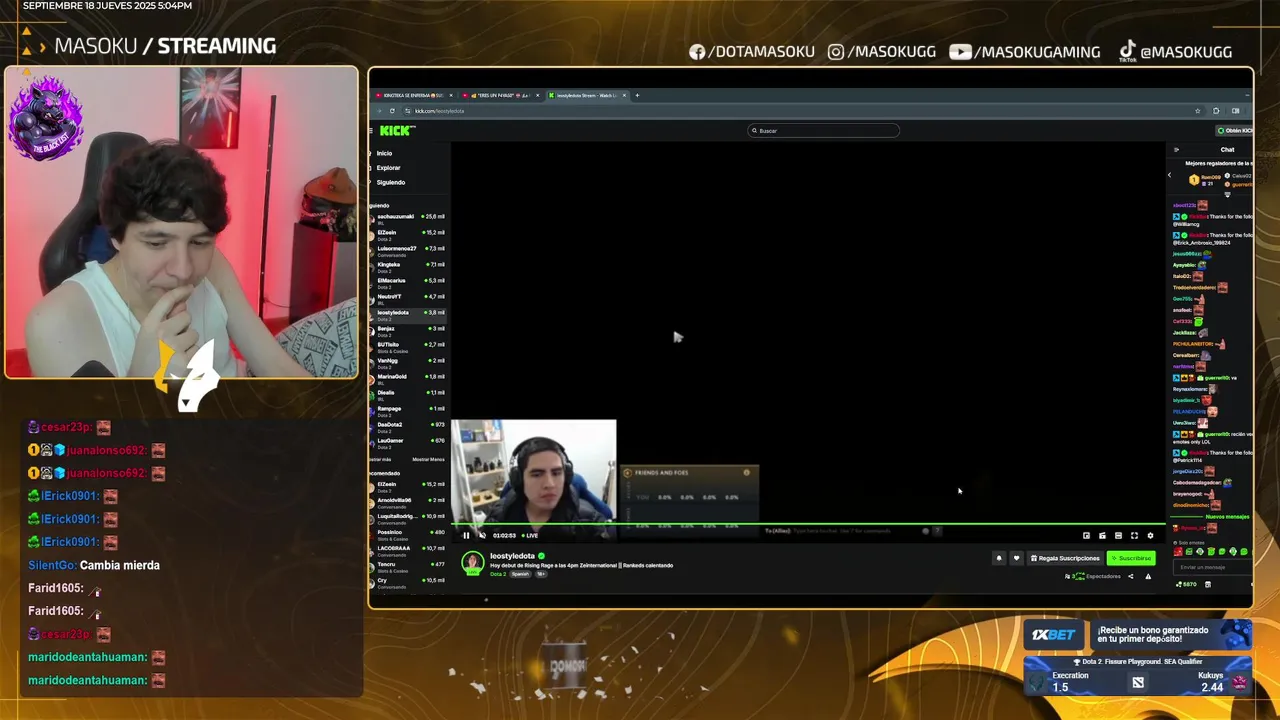Click @MASOKUGG TikTok label in overlay
The width and height of the screenshot is (1280, 720).
pyautogui.click(x=1175, y=52)
